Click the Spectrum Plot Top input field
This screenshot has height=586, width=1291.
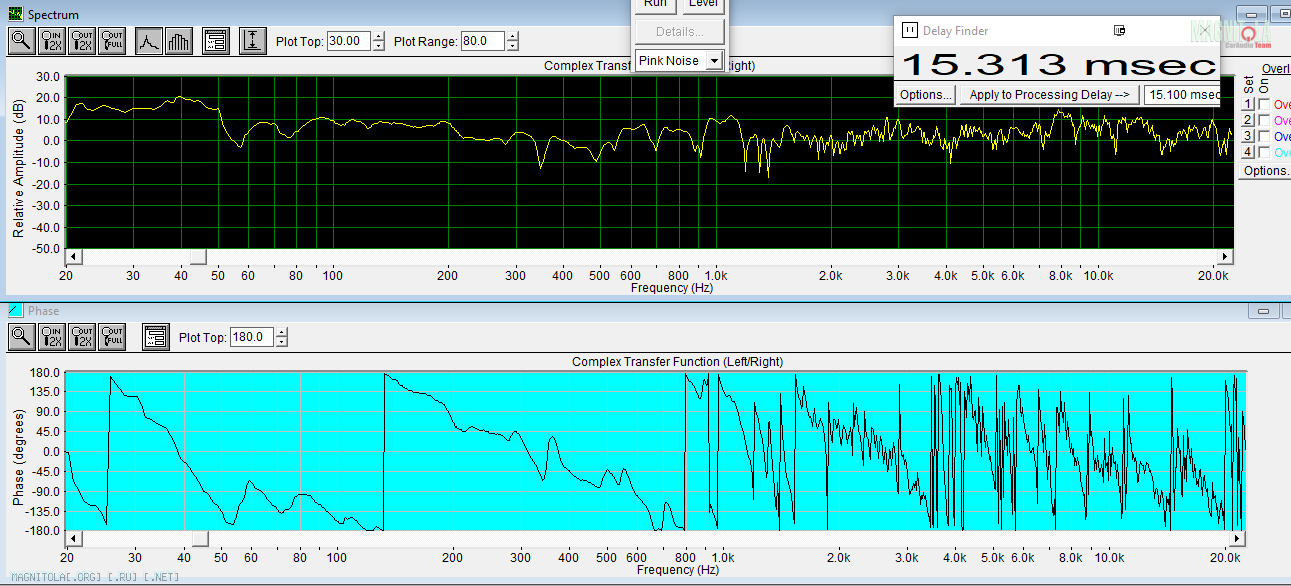pos(349,41)
